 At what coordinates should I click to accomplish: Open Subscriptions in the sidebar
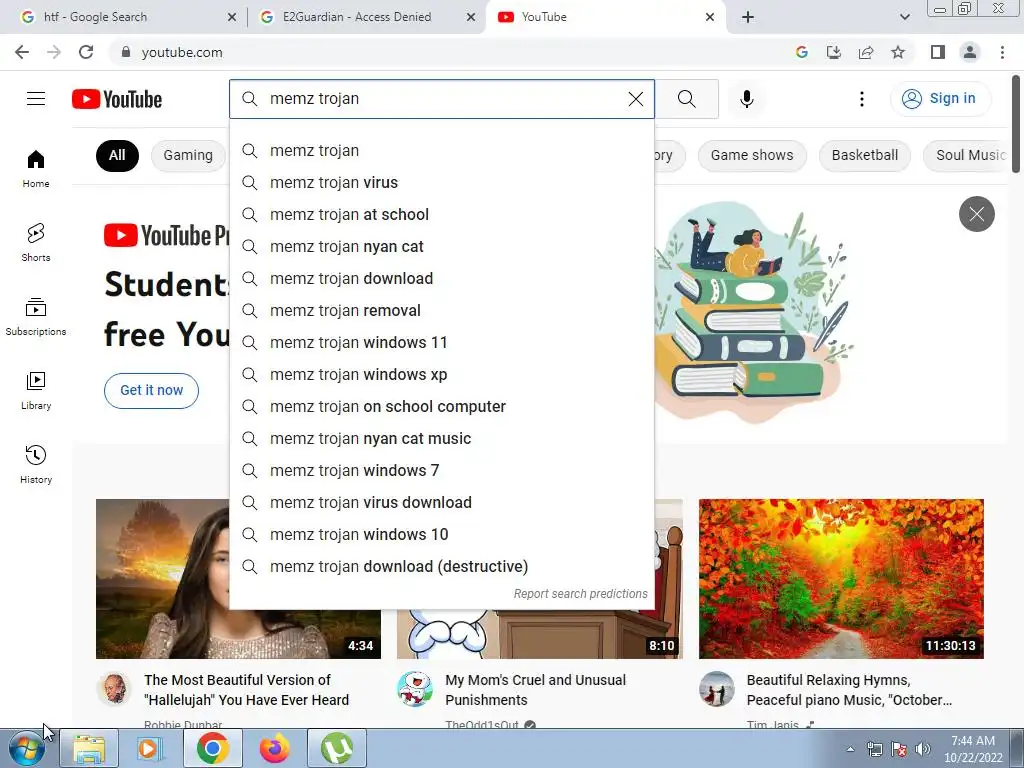coord(36,317)
